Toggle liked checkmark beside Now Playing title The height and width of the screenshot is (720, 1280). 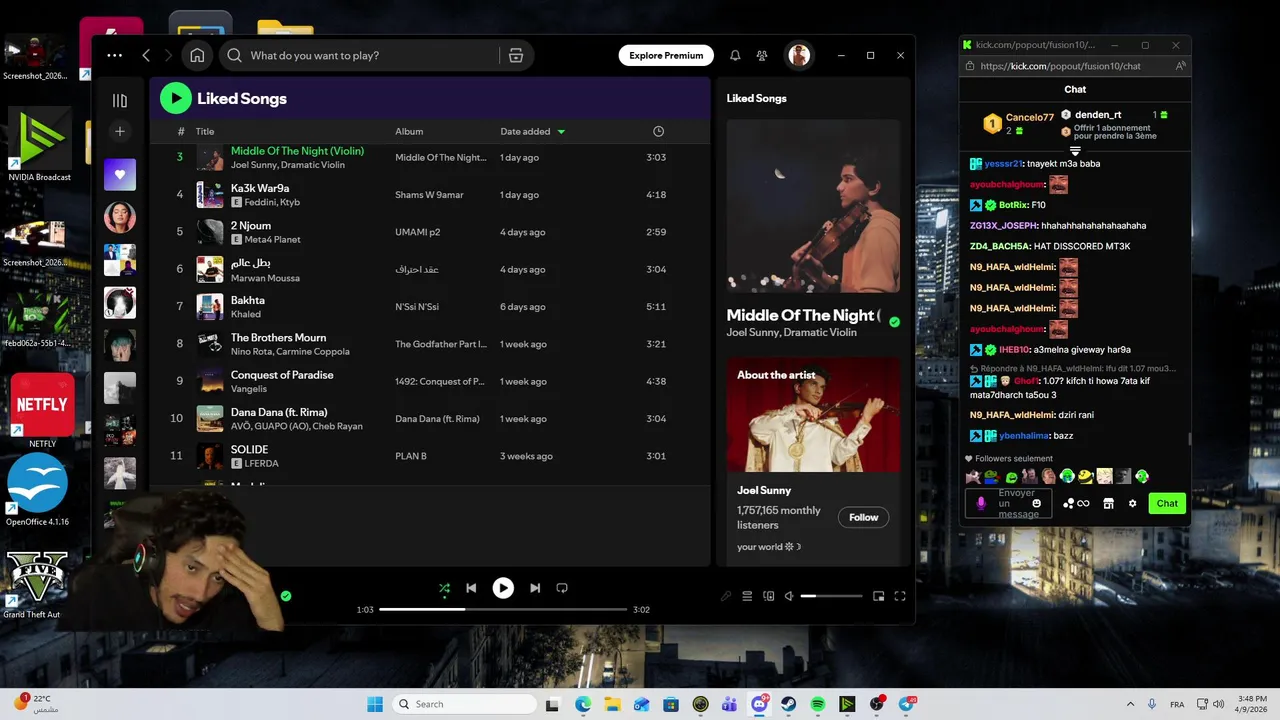(894, 322)
